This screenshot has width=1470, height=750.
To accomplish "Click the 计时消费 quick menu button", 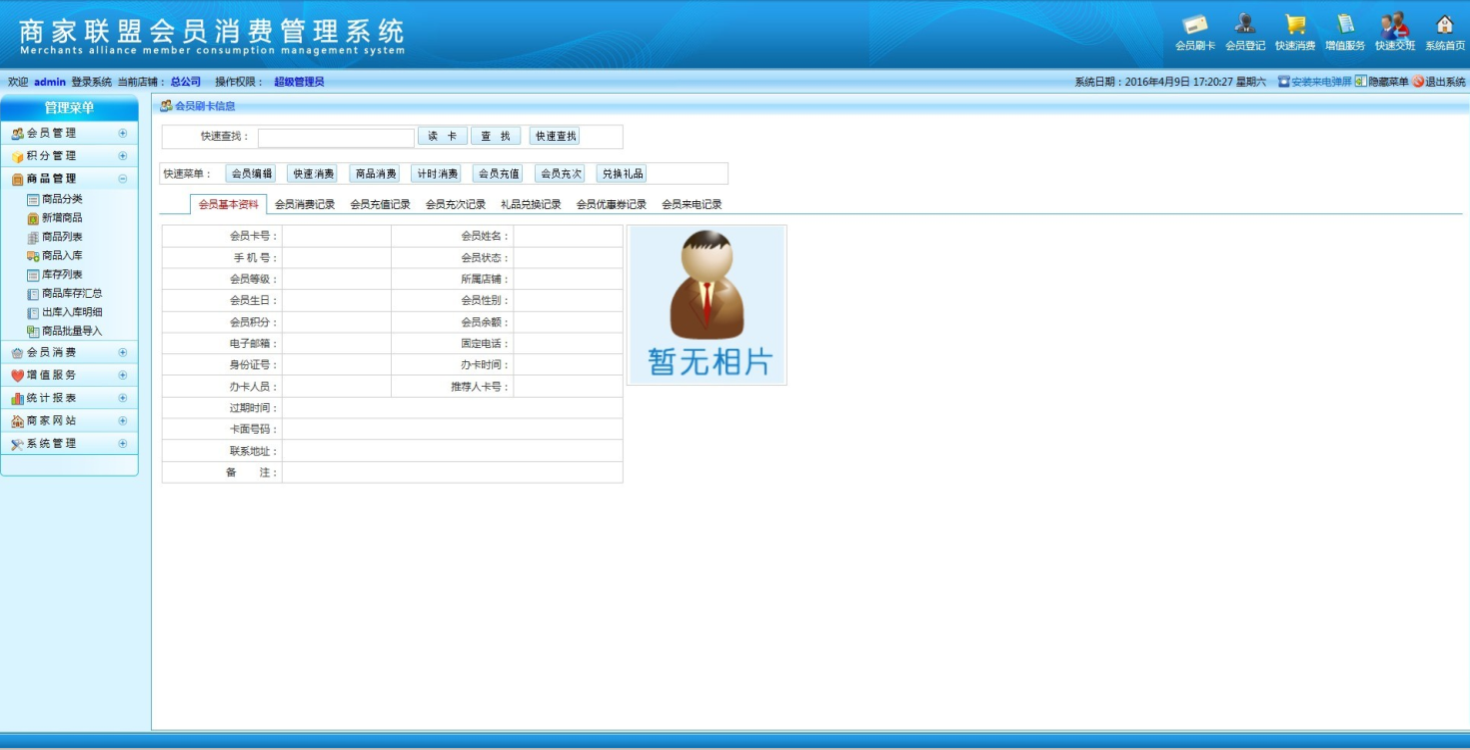I will pos(436,174).
